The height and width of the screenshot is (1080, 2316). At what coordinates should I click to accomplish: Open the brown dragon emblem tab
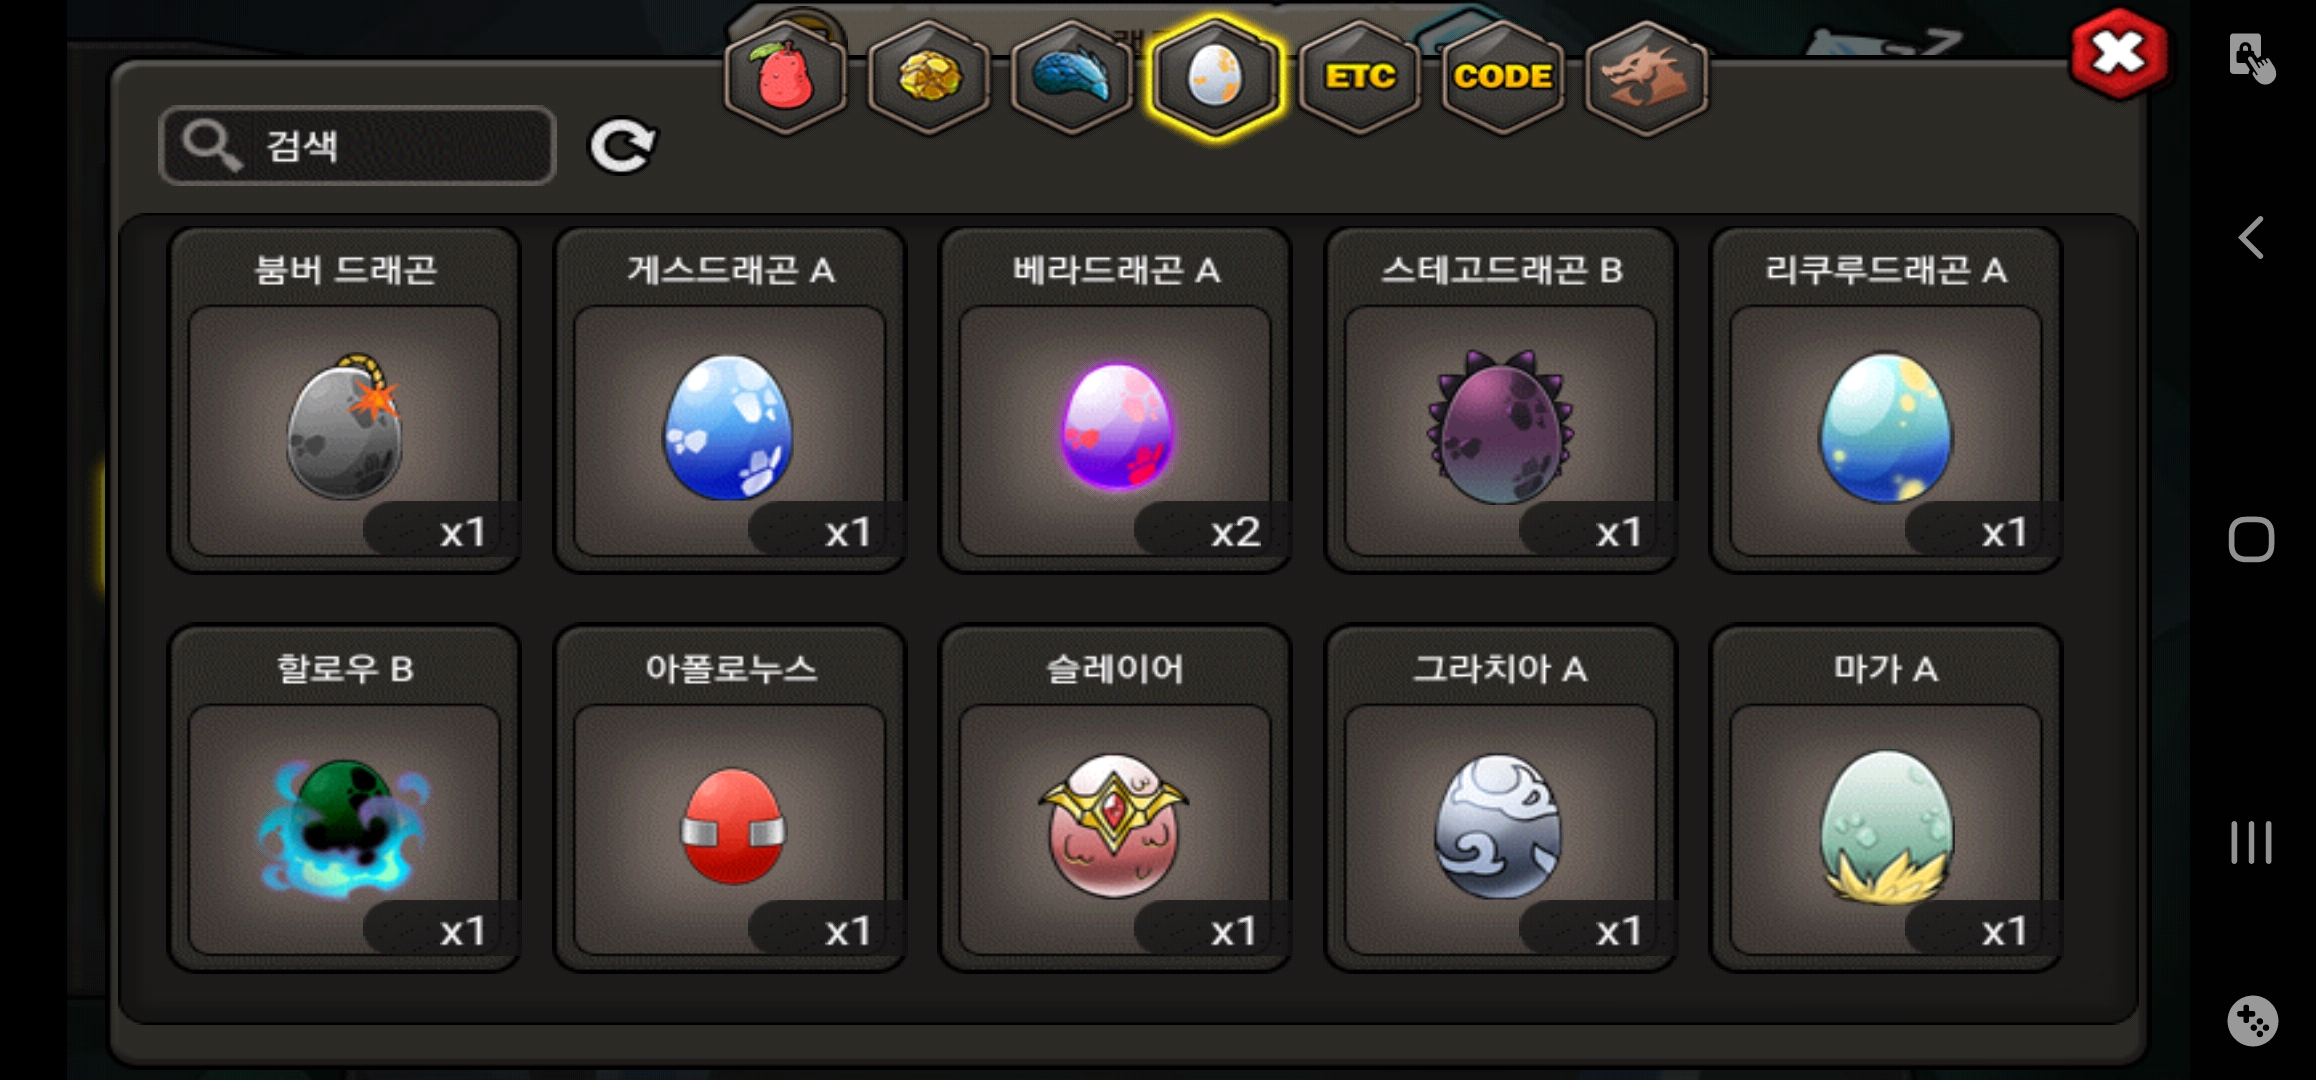click(1647, 77)
